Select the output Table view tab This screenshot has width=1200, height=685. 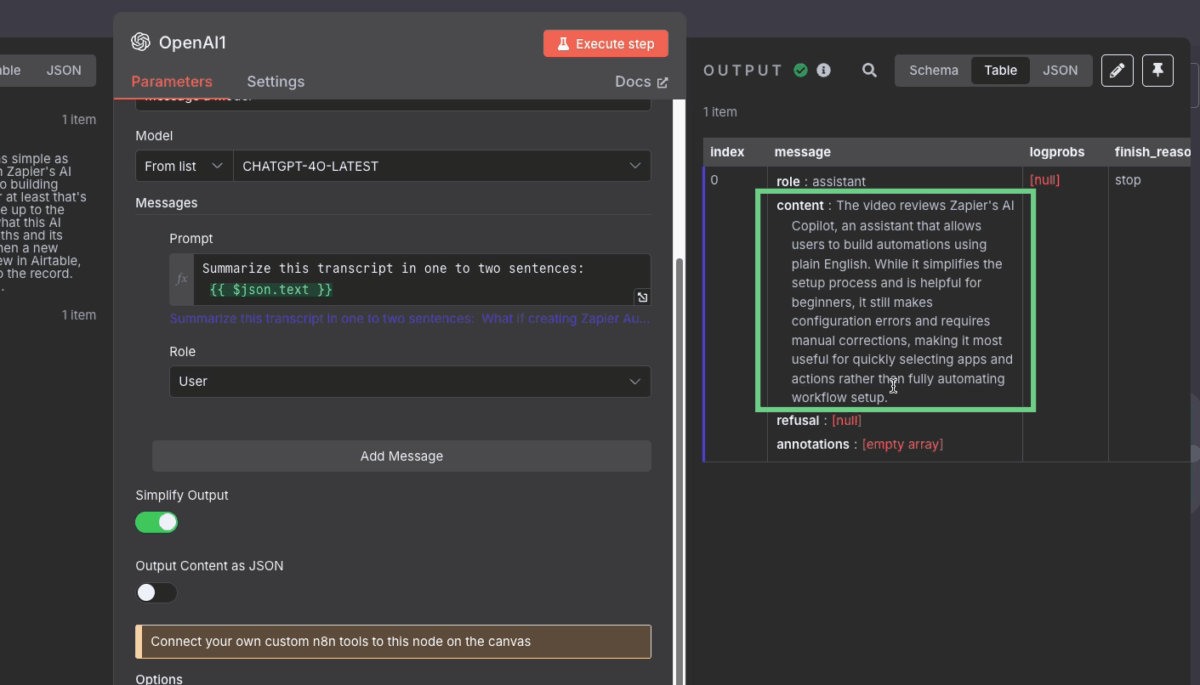[1000, 70]
